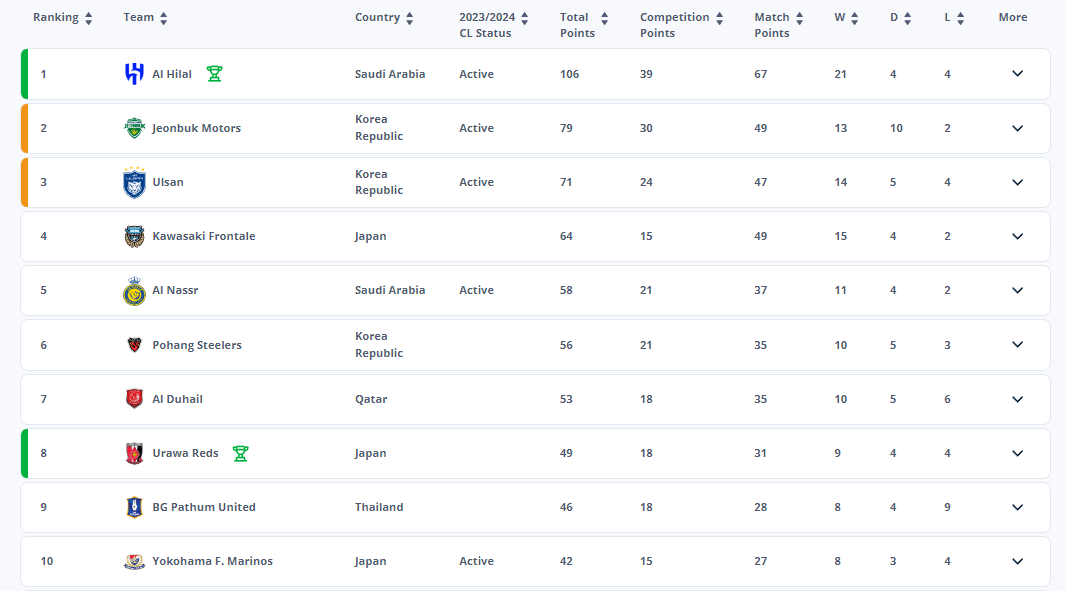Click the Al Nassr yellow crest
This screenshot has height=591, width=1066.
(x=134, y=290)
